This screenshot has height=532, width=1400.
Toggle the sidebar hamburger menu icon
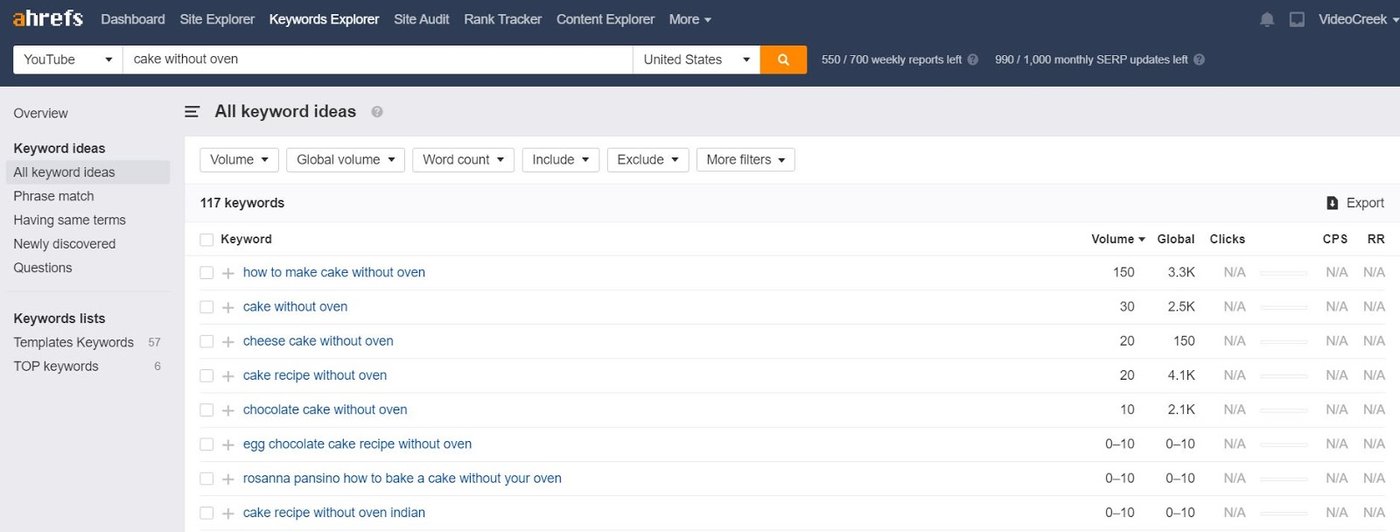click(192, 112)
